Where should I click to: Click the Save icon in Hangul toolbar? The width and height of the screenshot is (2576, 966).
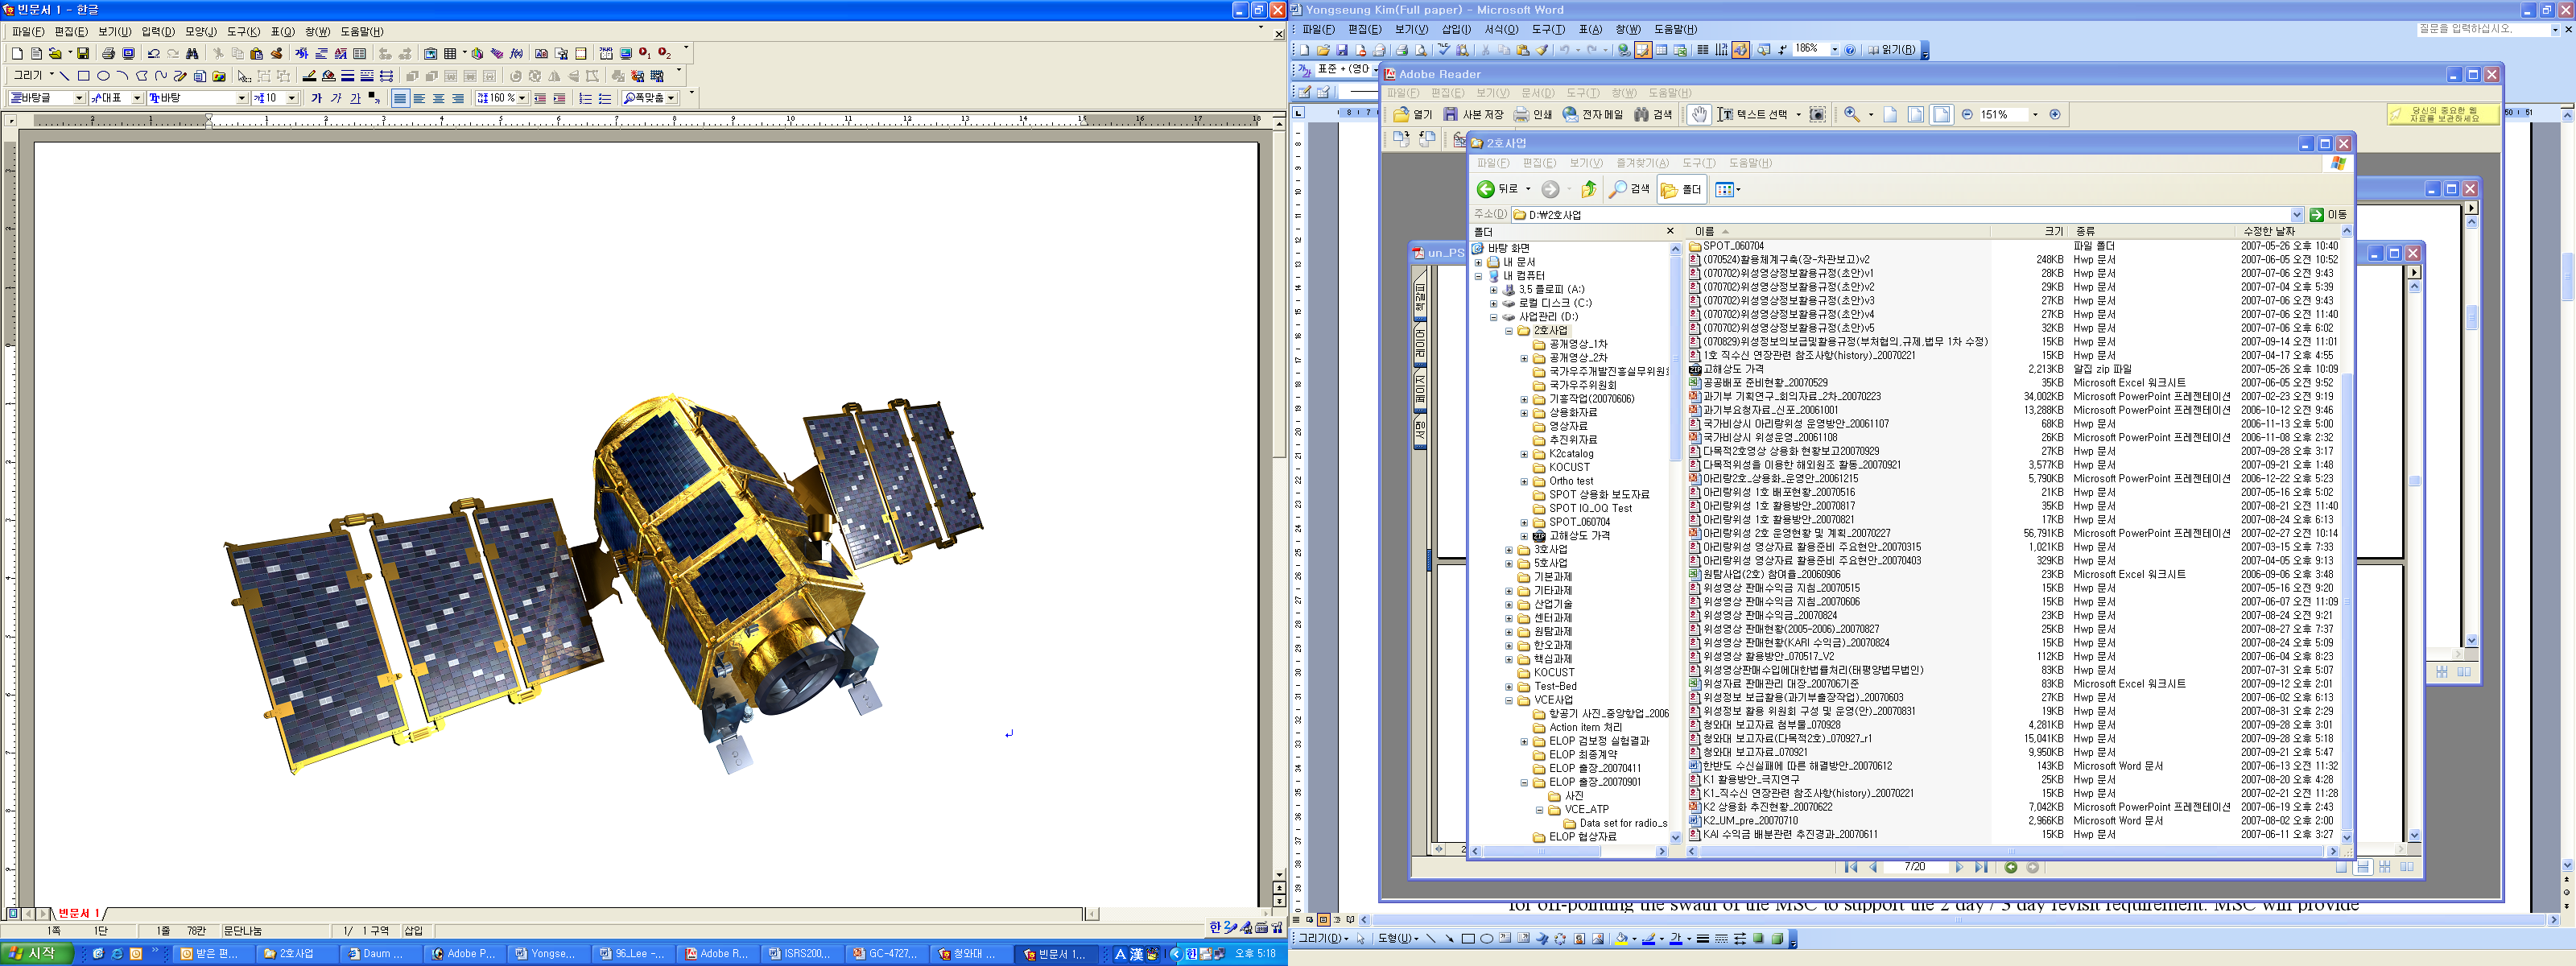point(83,54)
